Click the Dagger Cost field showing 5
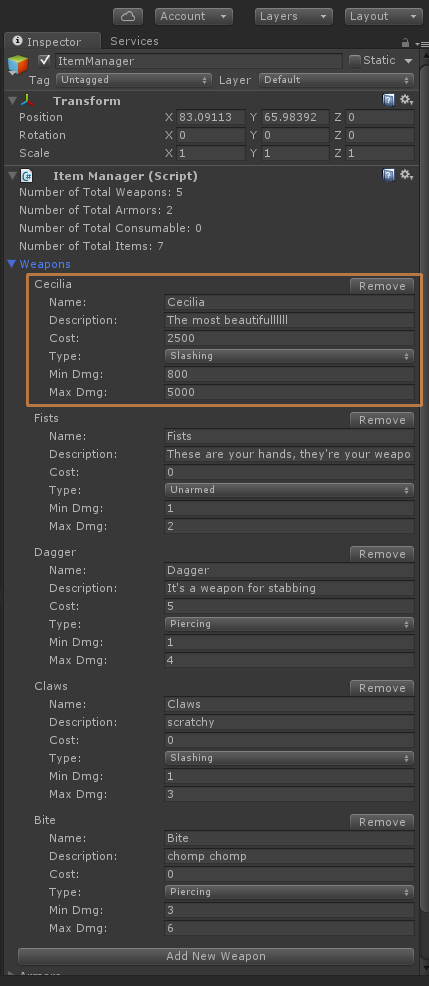This screenshot has height=986, width=429. tap(289, 606)
